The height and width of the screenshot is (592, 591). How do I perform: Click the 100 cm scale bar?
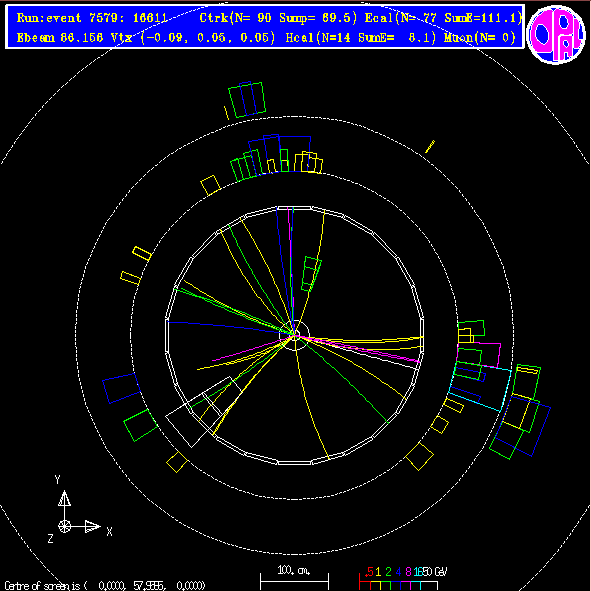[x=294, y=581]
